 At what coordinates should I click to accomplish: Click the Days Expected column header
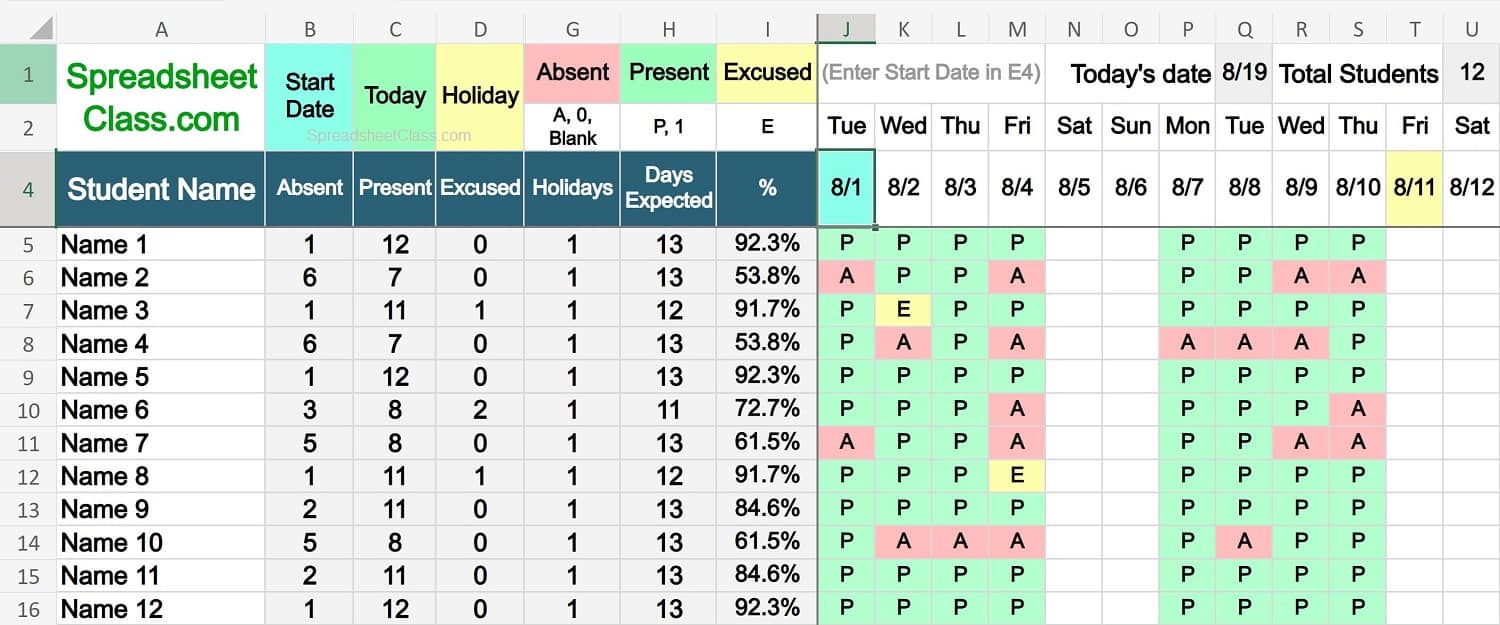coord(668,189)
